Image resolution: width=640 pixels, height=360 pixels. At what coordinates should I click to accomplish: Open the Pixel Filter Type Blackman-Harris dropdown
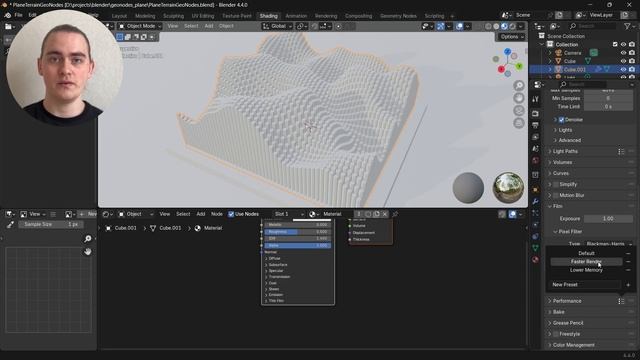(x=609, y=244)
